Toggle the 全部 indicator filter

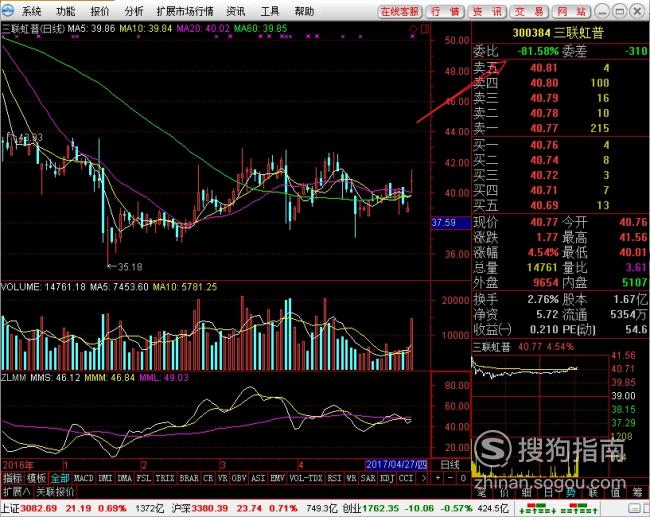pos(60,478)
